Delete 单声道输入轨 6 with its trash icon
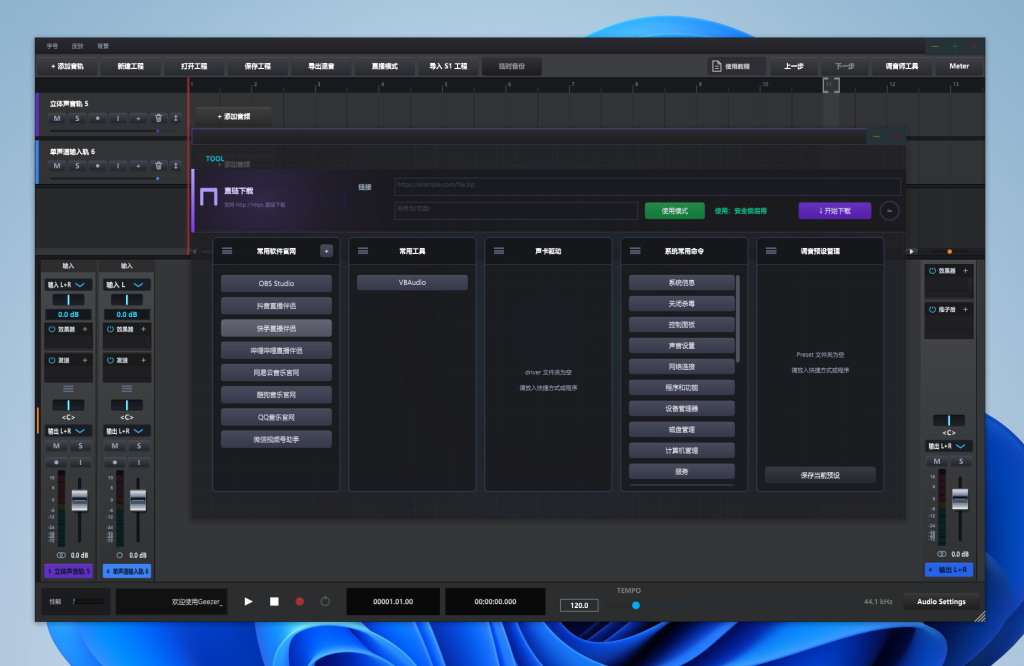This screenshot has width=1024, height=666. (158, 166)
